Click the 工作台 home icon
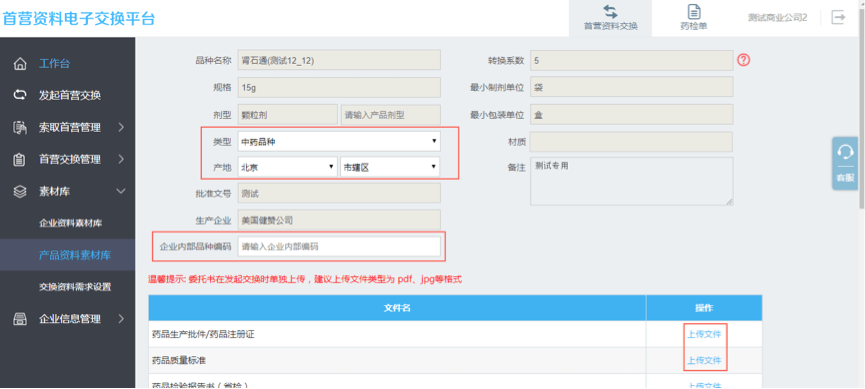The height and width of the screenshot is (389, 865). [x=20, y=63]
